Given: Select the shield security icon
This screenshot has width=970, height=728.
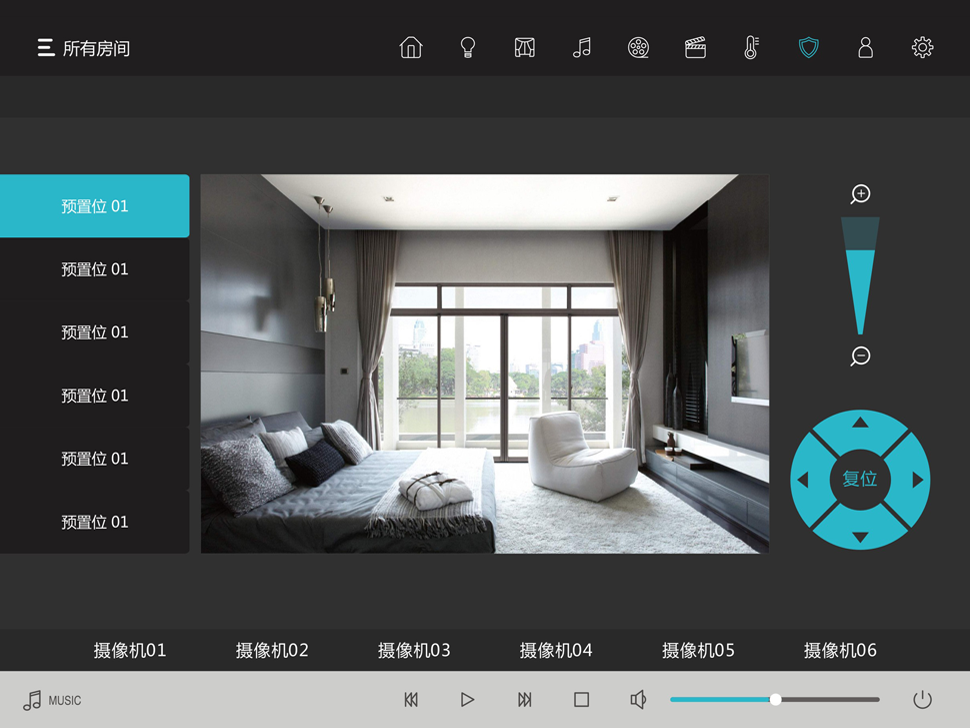Looking at the screenshot, I should coord(809,48).
